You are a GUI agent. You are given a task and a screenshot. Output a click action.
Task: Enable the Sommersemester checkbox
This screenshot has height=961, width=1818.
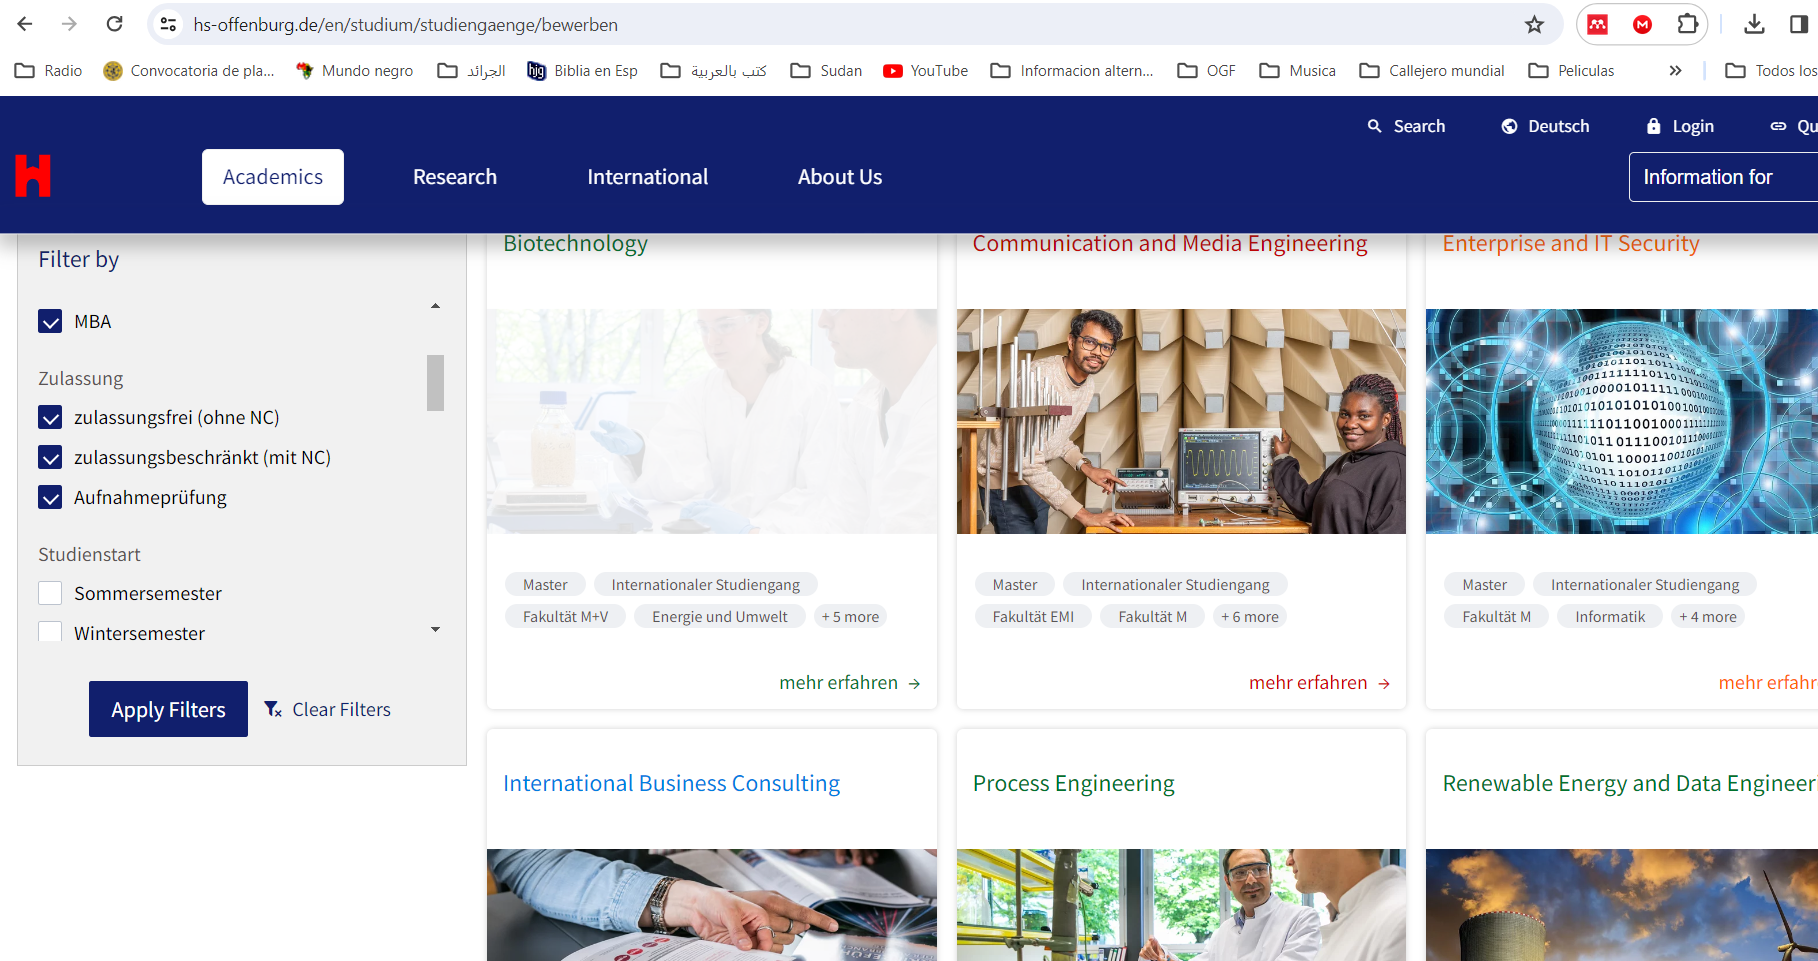[x=50, y=593]
